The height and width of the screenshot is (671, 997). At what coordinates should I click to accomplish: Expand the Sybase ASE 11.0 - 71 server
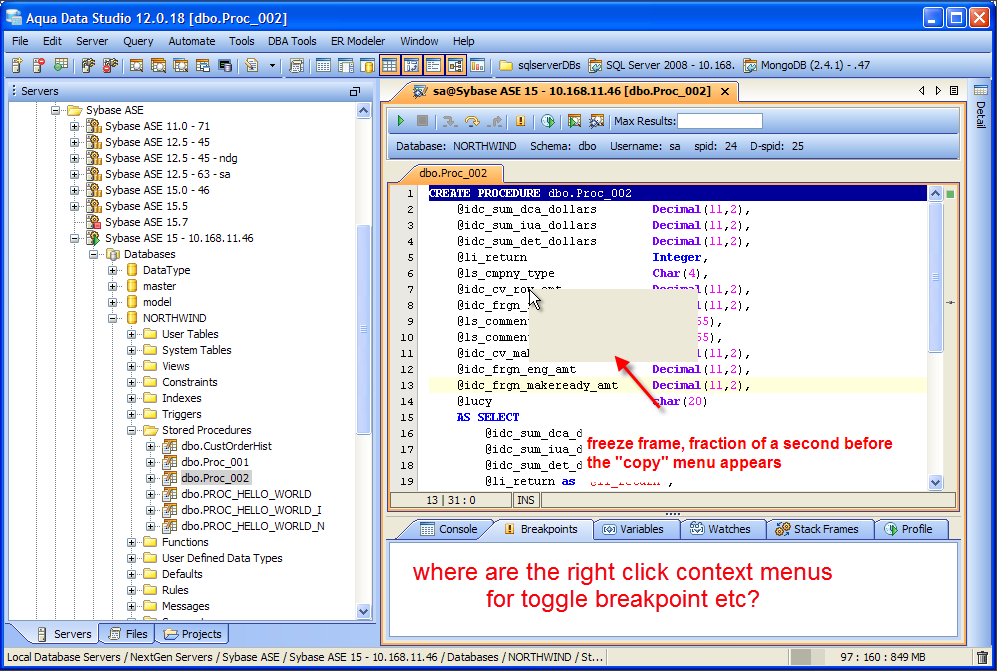pos(74,126)
